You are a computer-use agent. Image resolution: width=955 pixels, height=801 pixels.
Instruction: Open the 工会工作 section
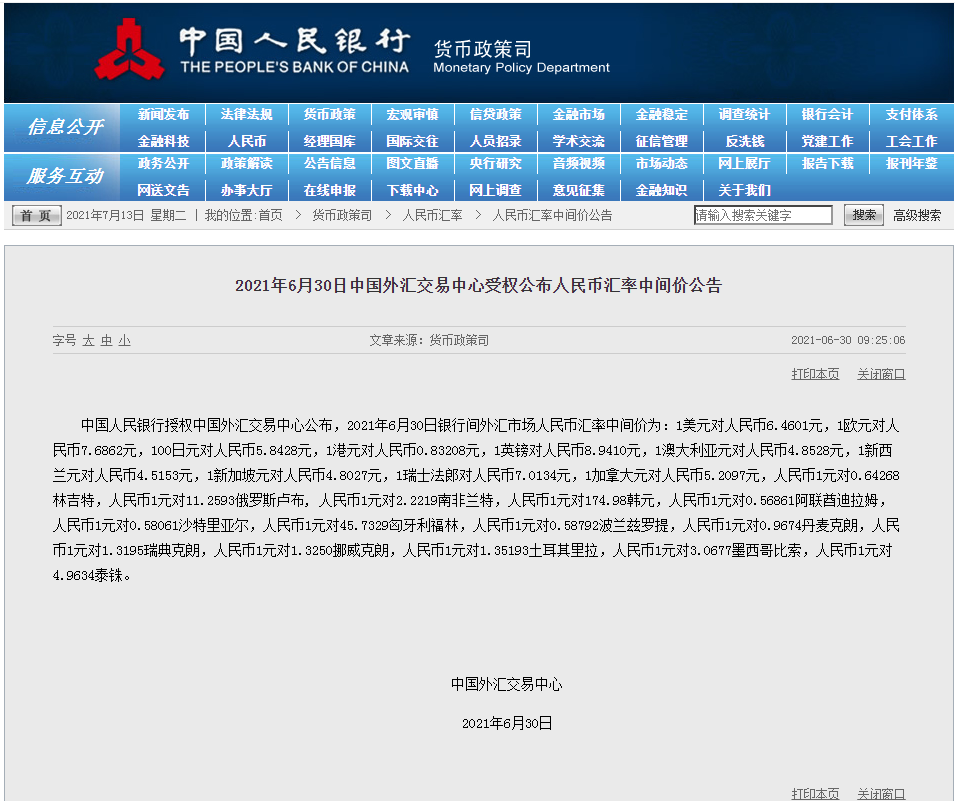pos(911,141)
